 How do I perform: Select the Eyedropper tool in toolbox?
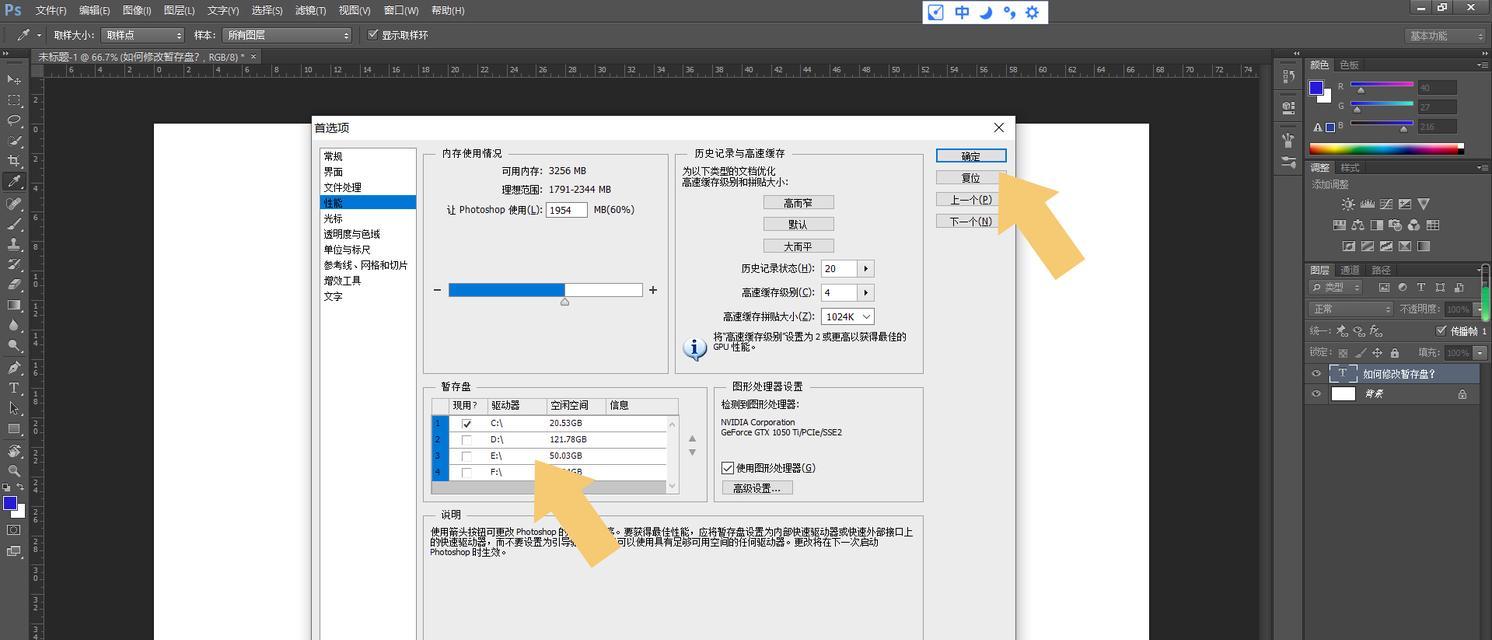(x=14, y=182)
